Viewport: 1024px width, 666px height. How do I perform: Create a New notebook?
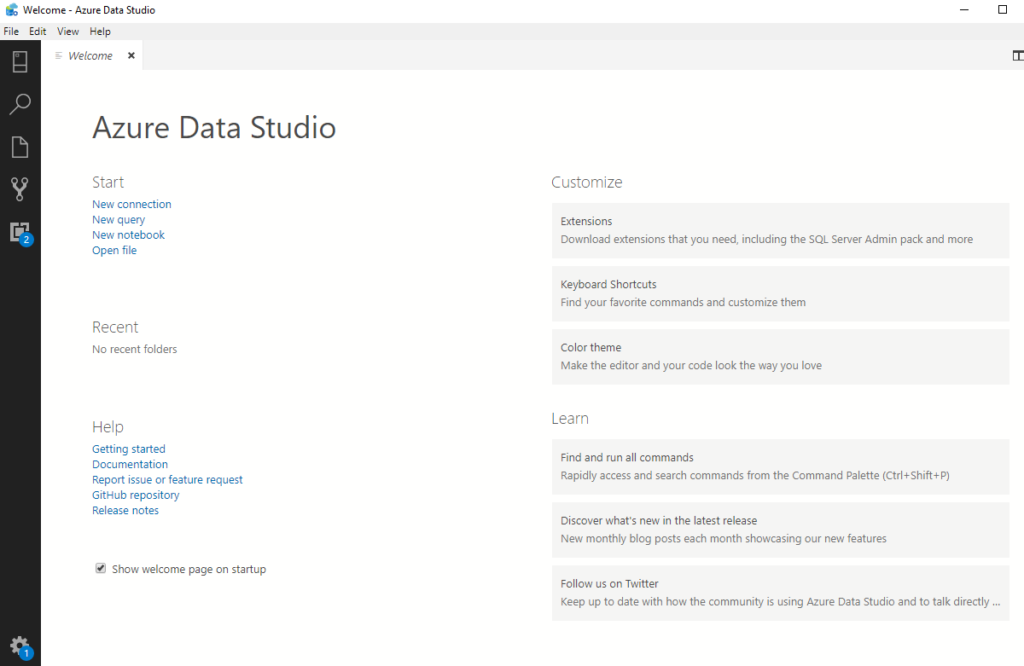(x=128, y=234)
